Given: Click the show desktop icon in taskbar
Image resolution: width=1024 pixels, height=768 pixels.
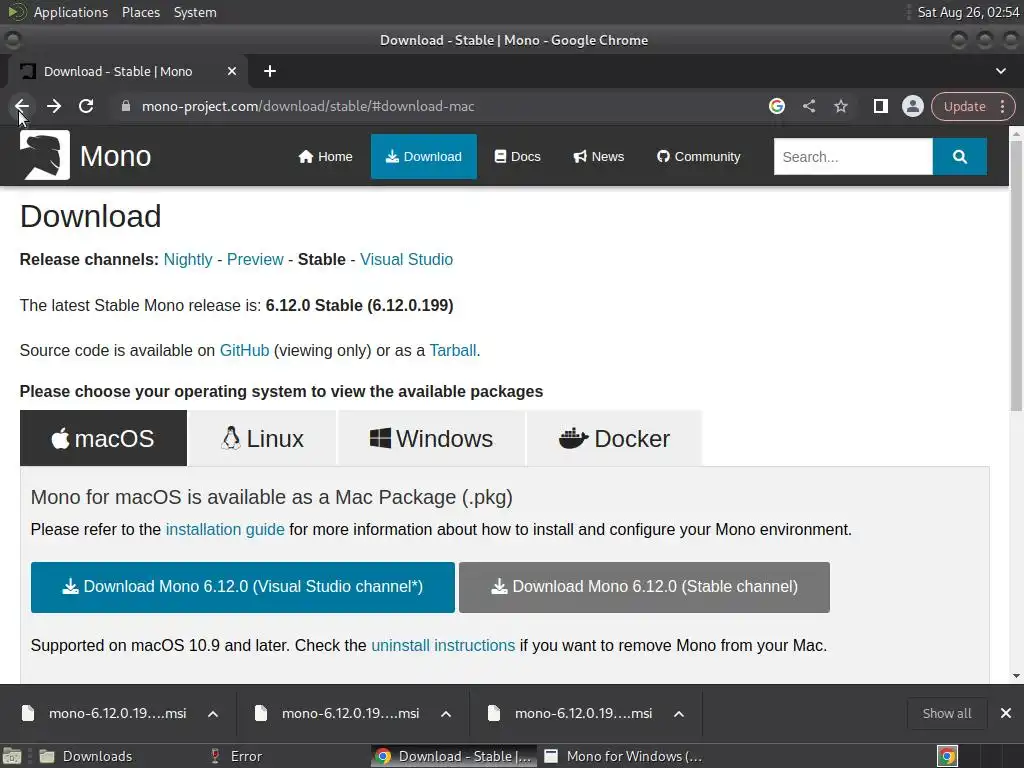Looking at the screenshot, I should point(12,756).
